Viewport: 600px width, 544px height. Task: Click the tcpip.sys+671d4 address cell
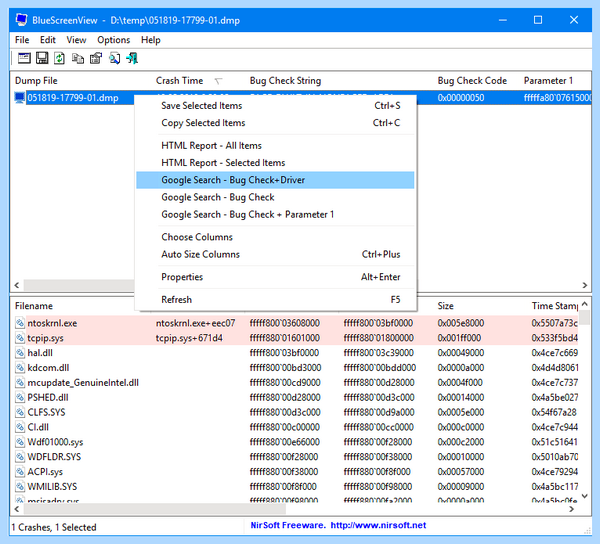[x=189, y=338]
